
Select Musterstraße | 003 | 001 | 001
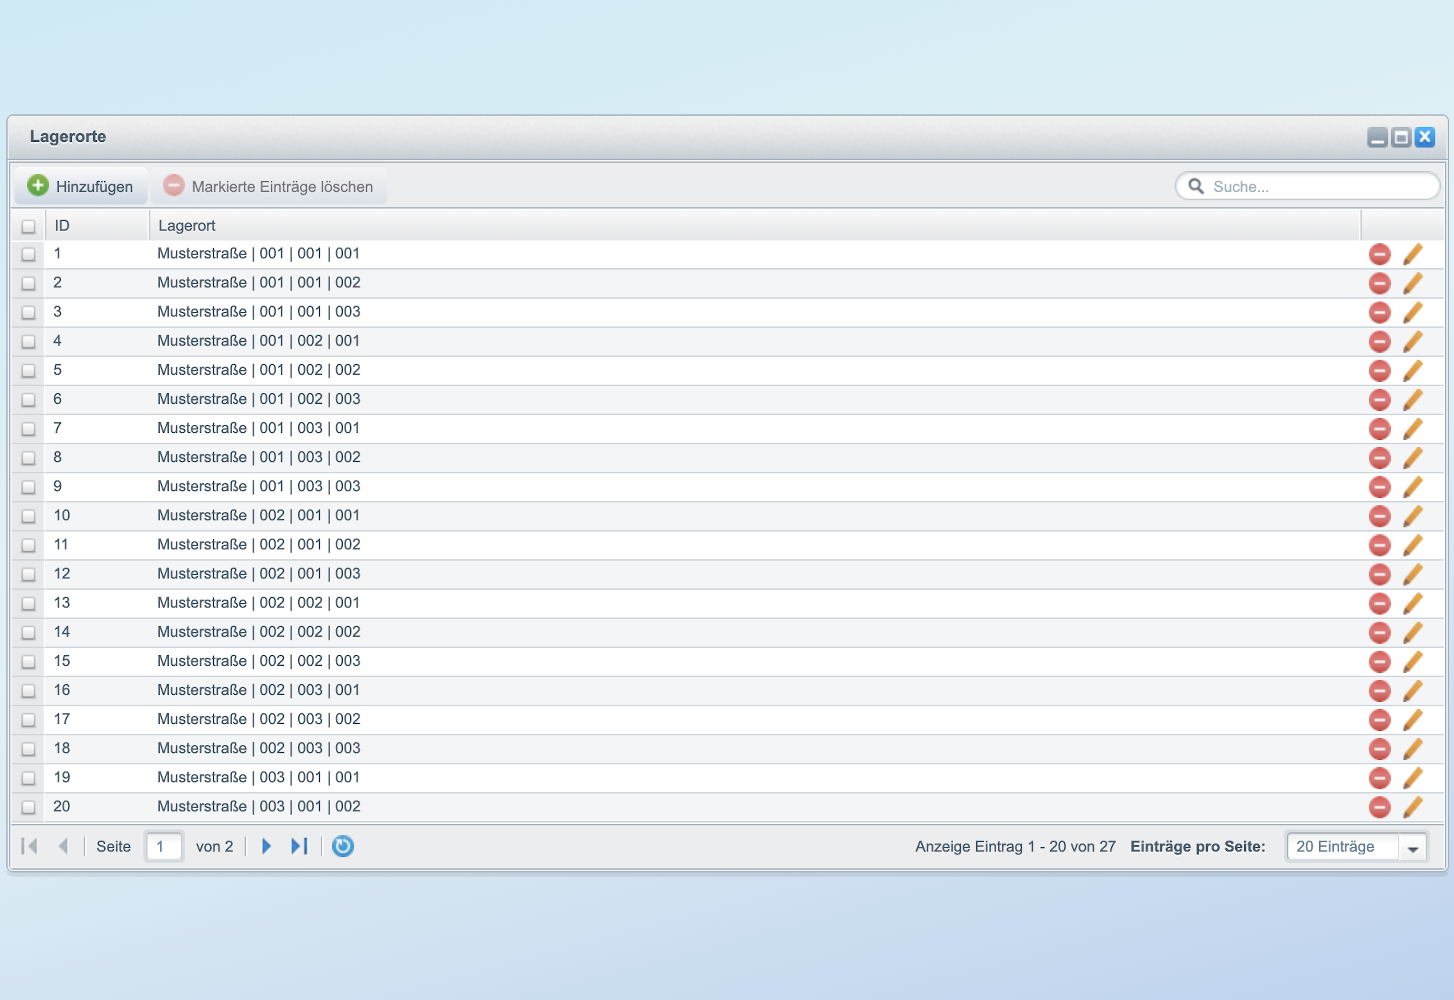point(259,777)
